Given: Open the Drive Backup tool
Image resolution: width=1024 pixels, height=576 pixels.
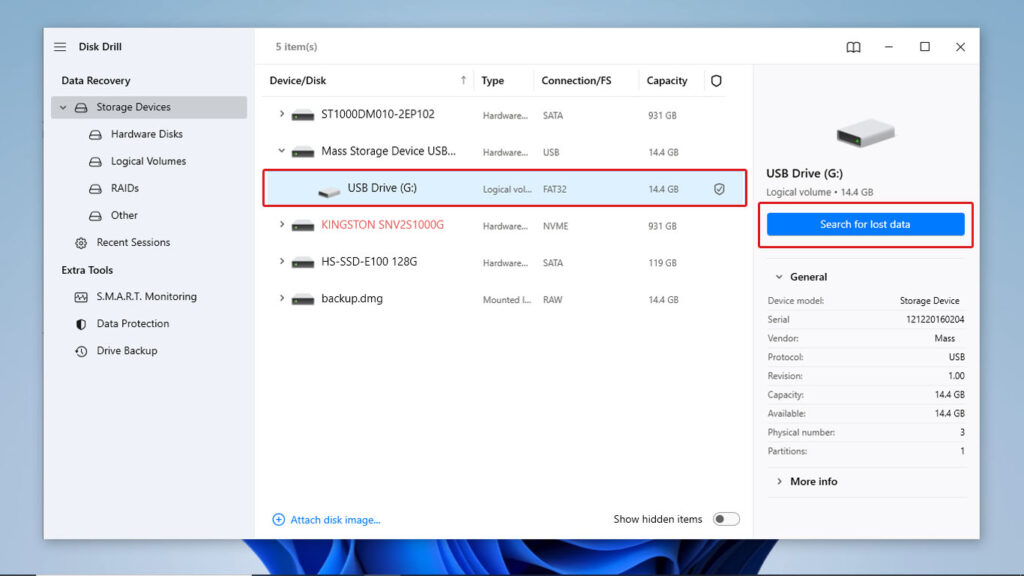Looking at the screenshot, I should pos(129,350).
